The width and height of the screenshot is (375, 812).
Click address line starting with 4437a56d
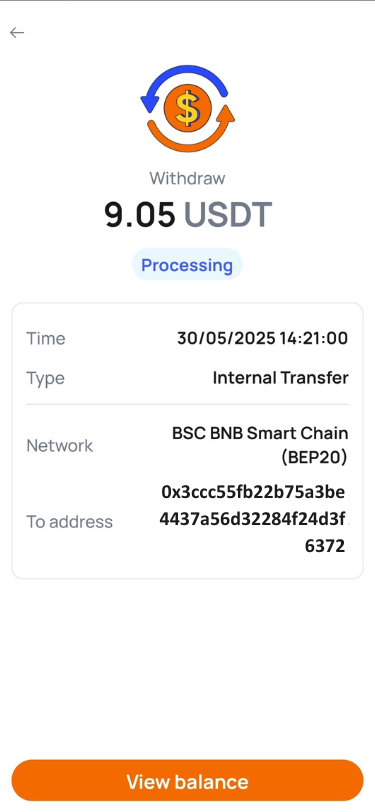tap(253, 519)
